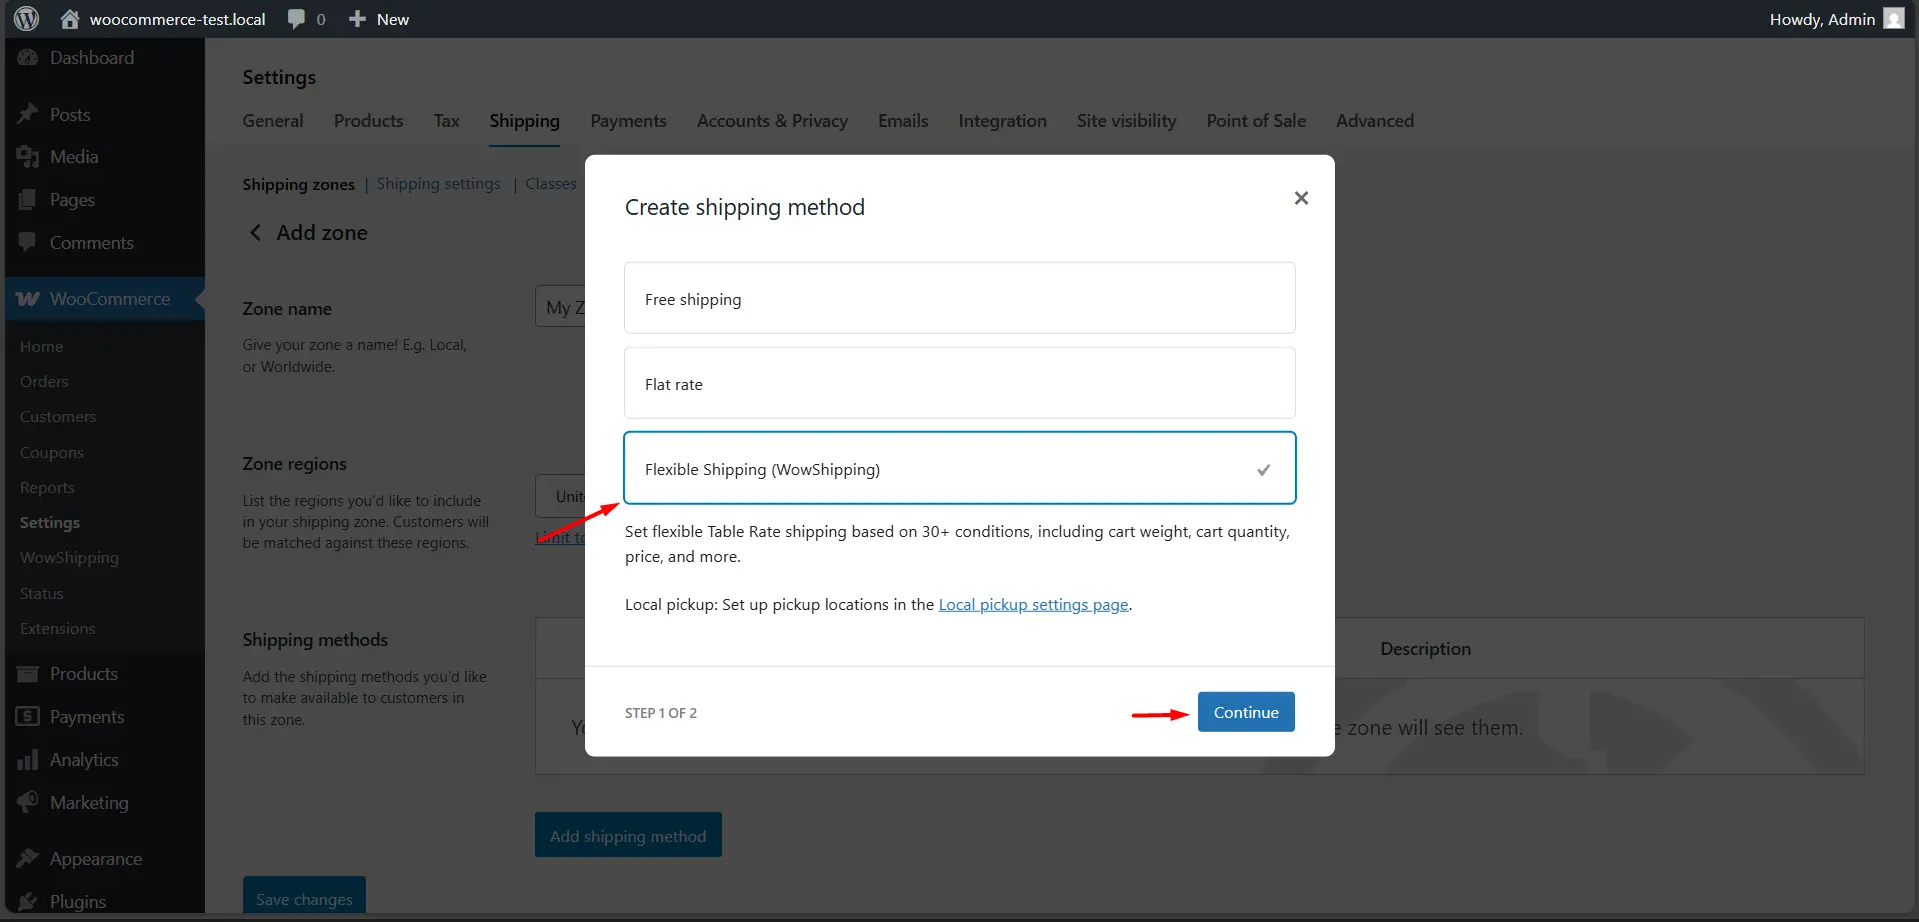Switch to the Payments settings tab
The height and width of the screenshot is (922, 1919).
coord(628,120)
